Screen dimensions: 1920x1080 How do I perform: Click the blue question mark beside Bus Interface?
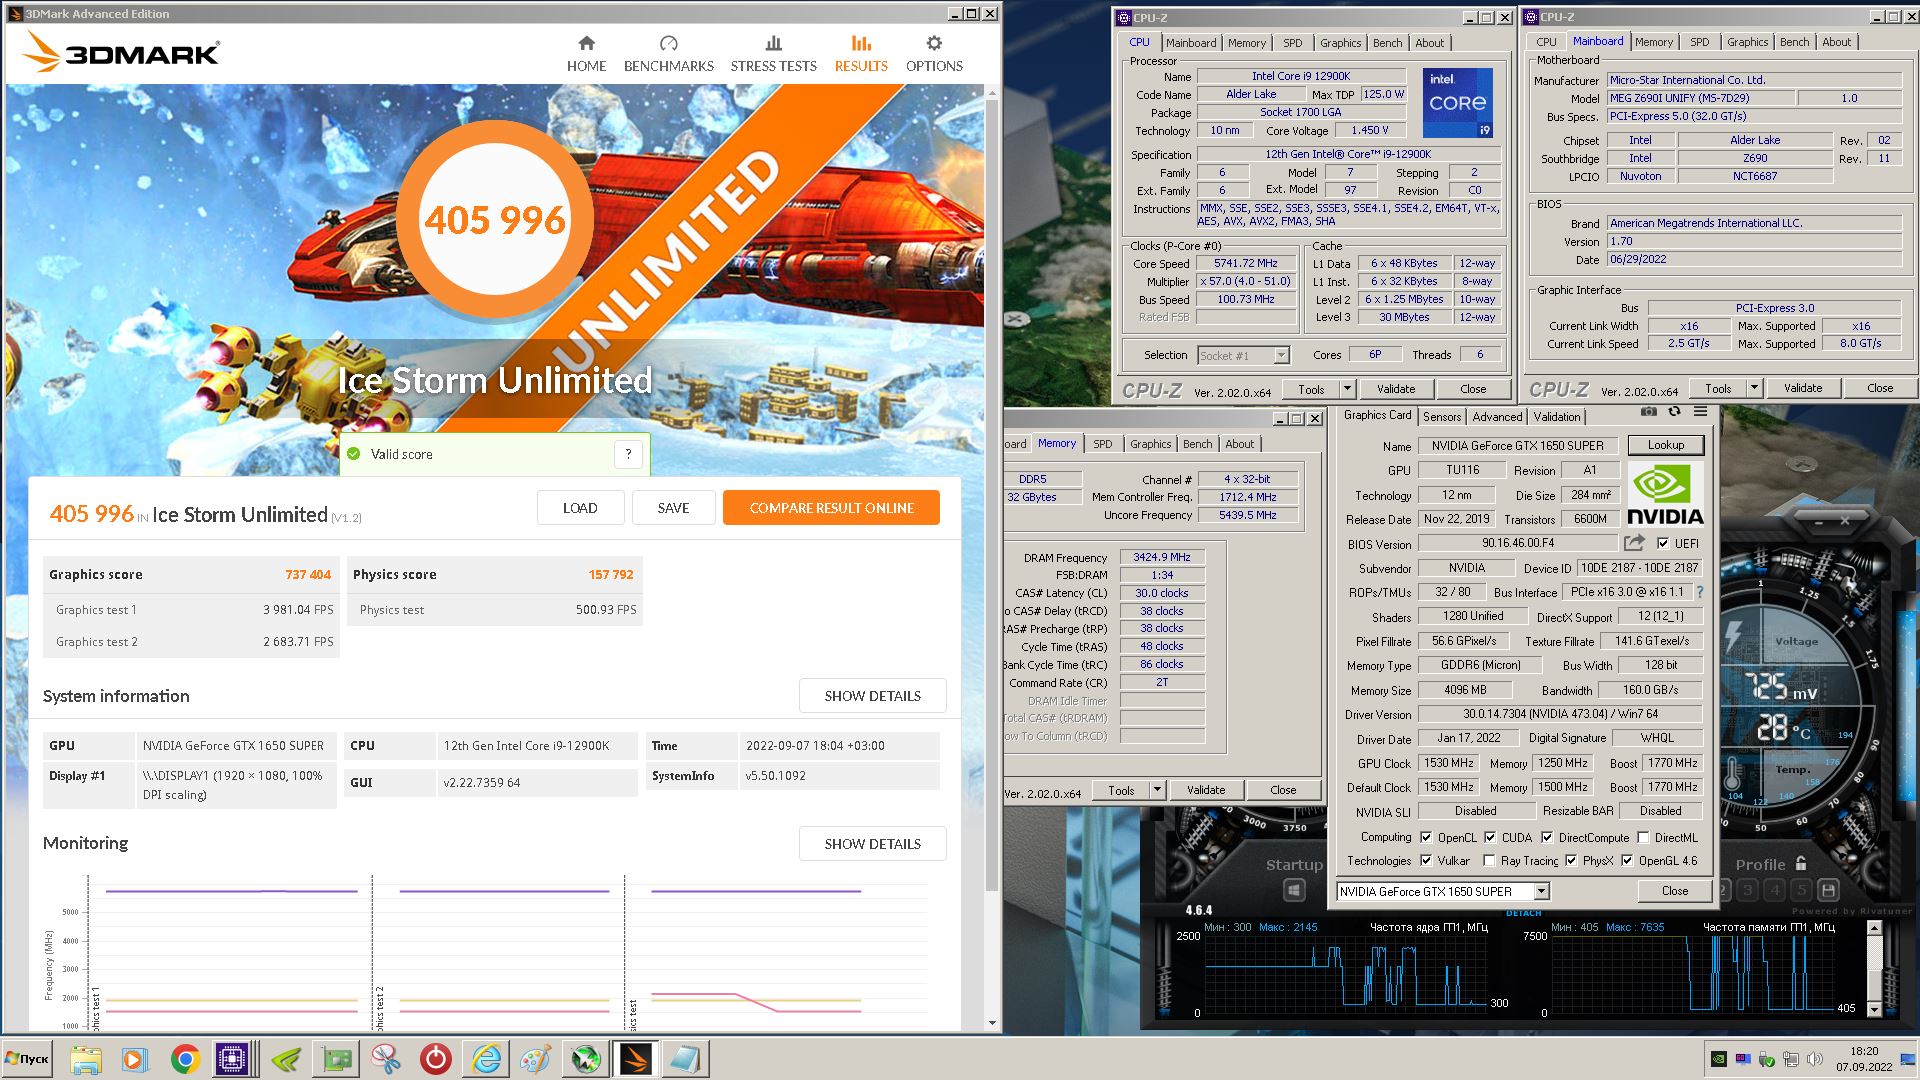(x=1700, y=592)
